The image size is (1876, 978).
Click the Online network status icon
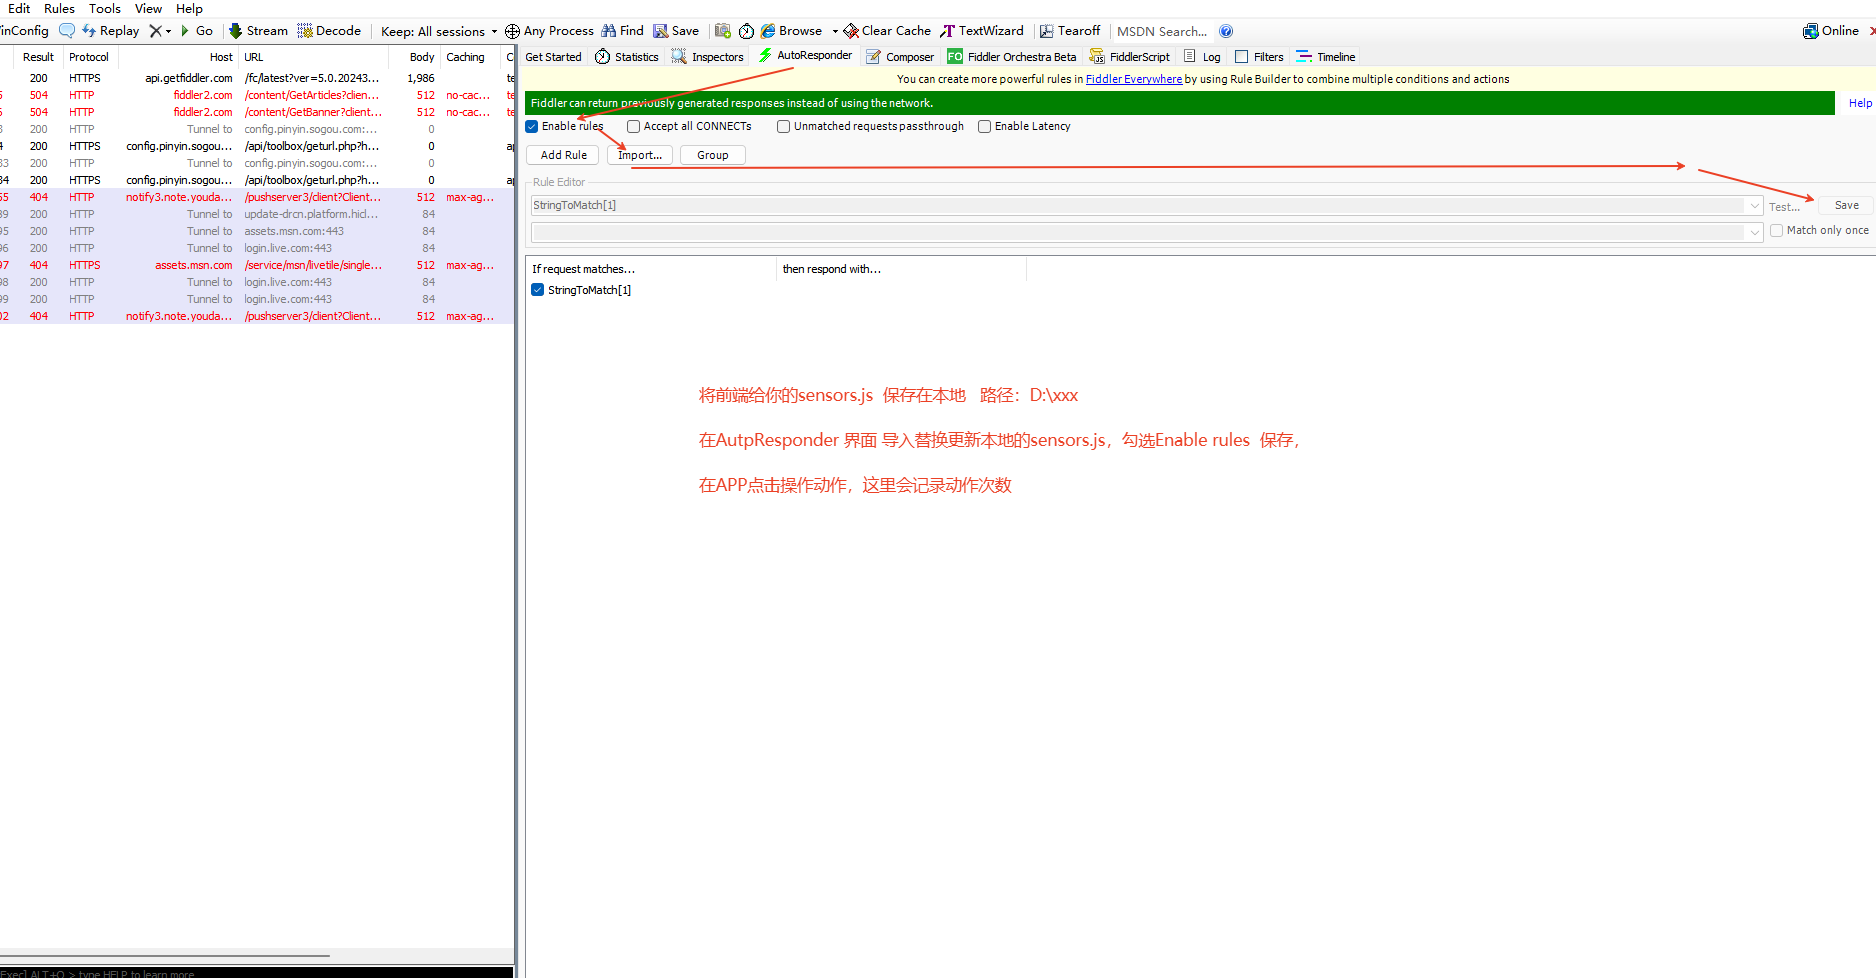[x=1810, y=31]
